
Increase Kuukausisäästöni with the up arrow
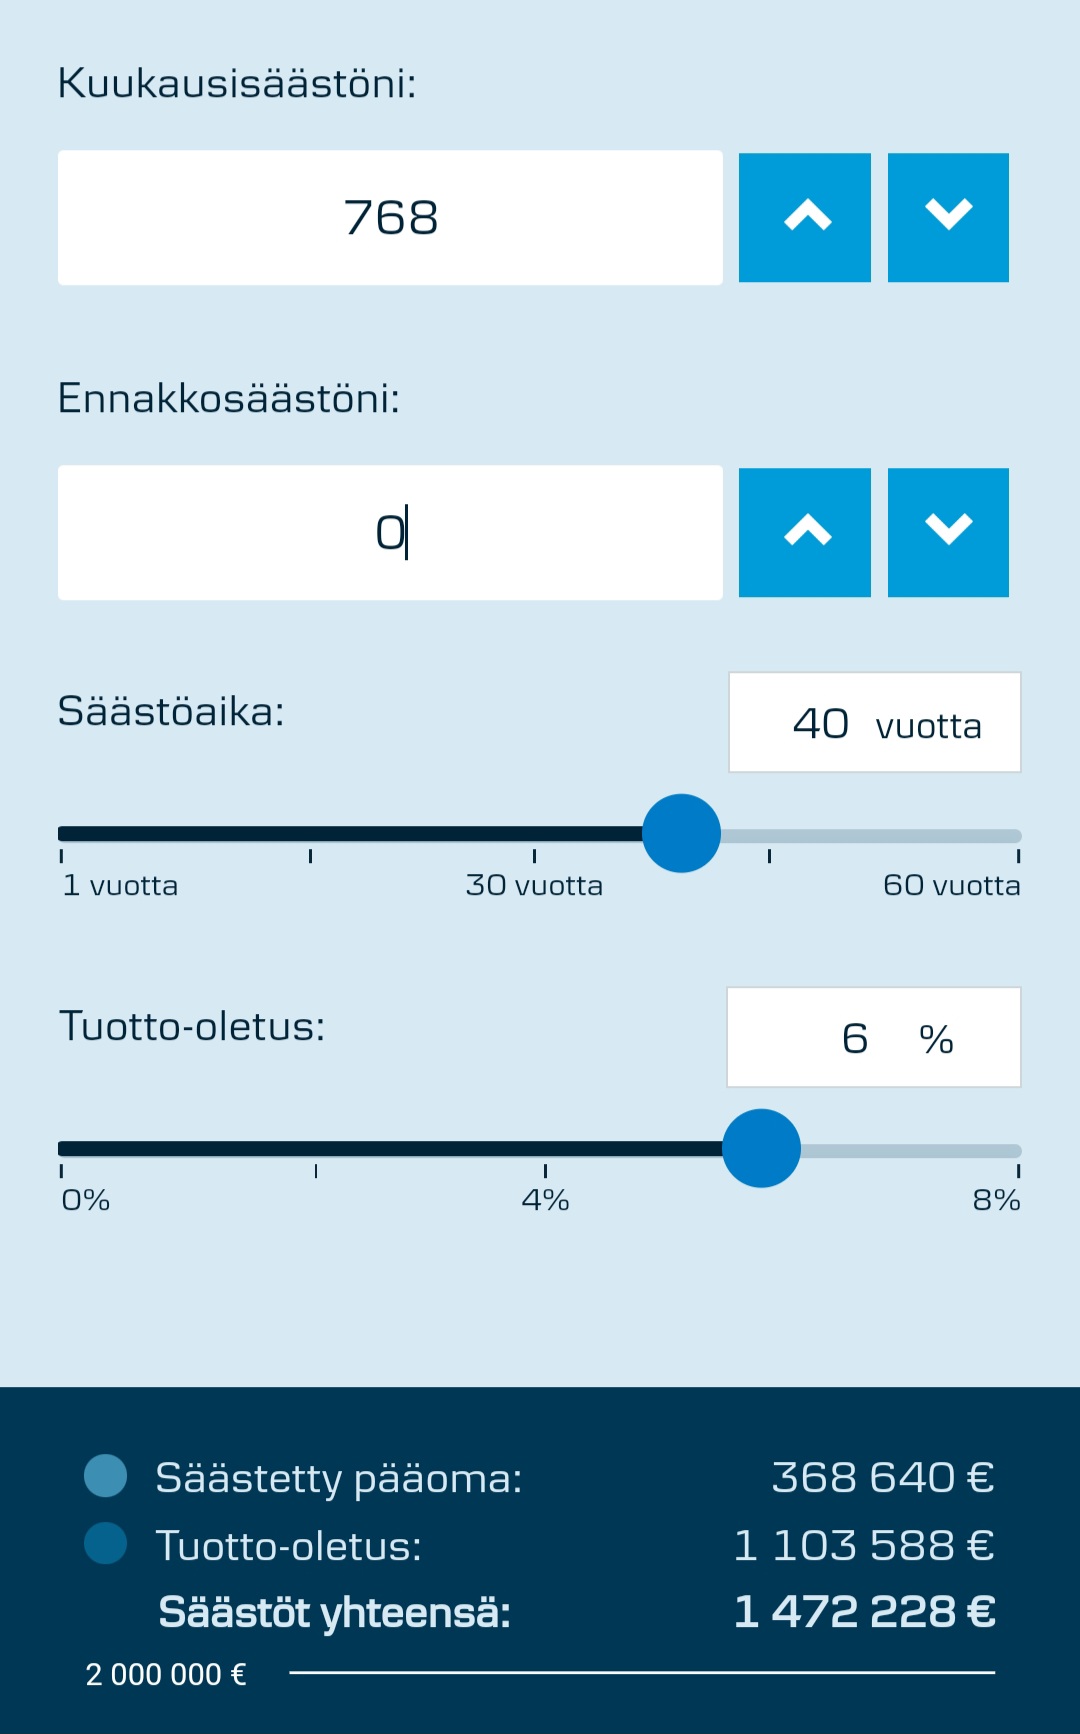(804, 217)
